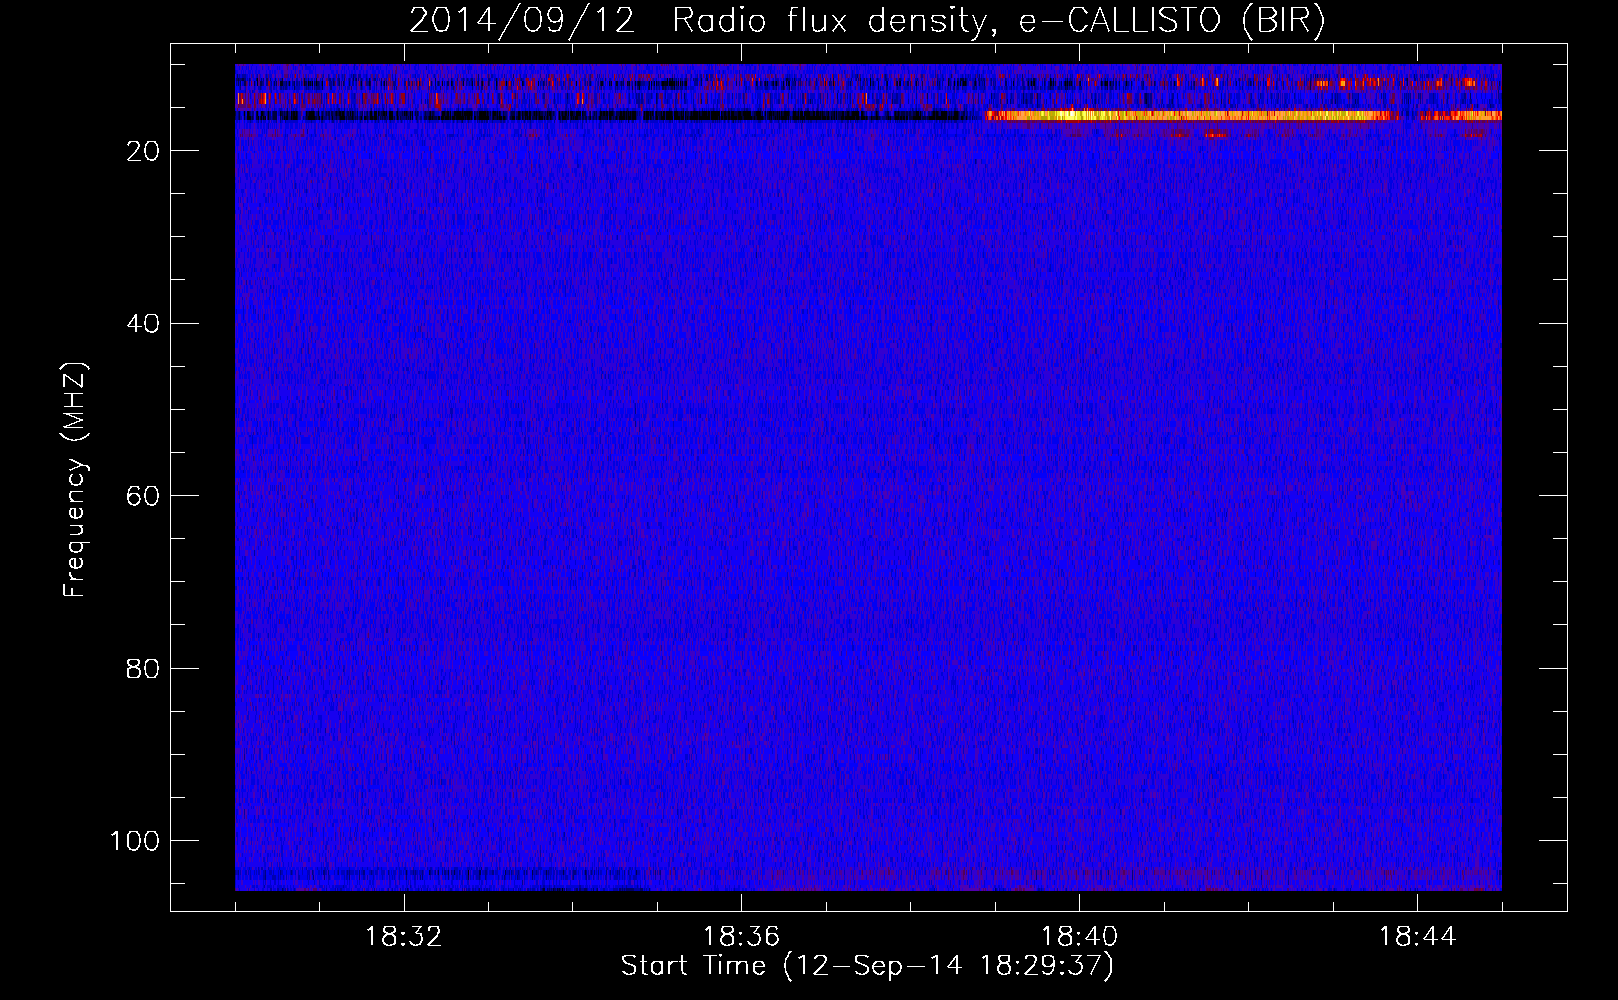Click the 18:40 time tick label
This screenshot has width=1618, height=1000.
pyautogui.click(x=1079, y=937)
